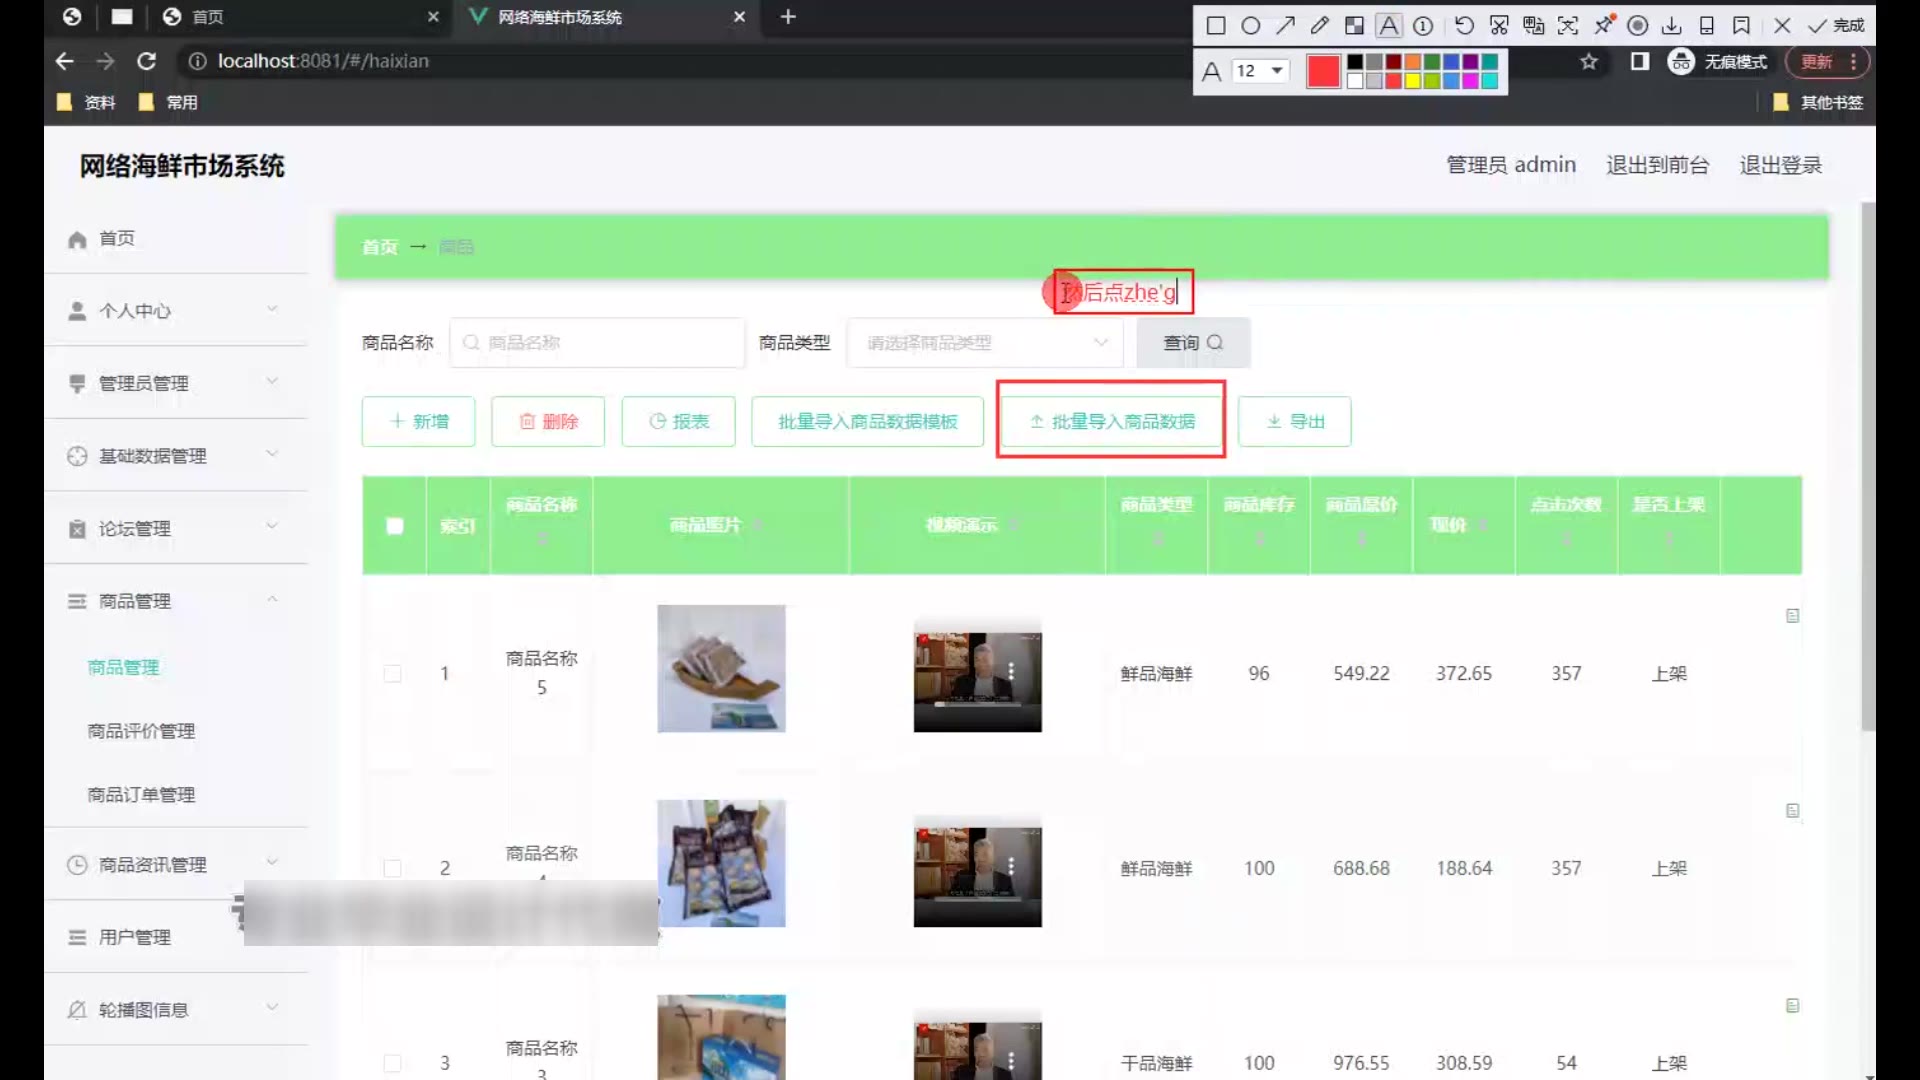Save screenshot with download icon
Image resolution: width=1920 pixels, height=1080 pixels.
pyautogui.click(x=1672, y=26)
